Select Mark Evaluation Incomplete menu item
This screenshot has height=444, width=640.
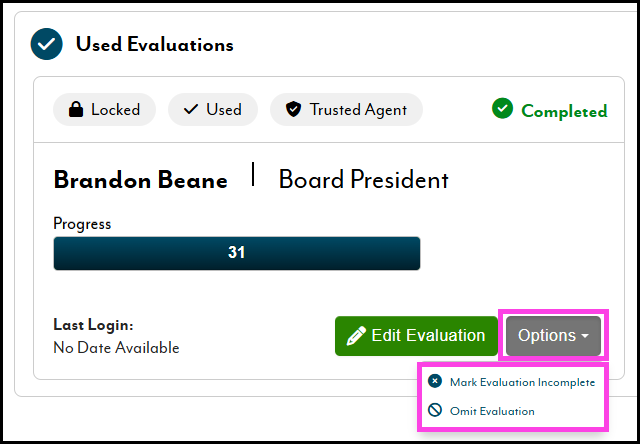[522, 382]
